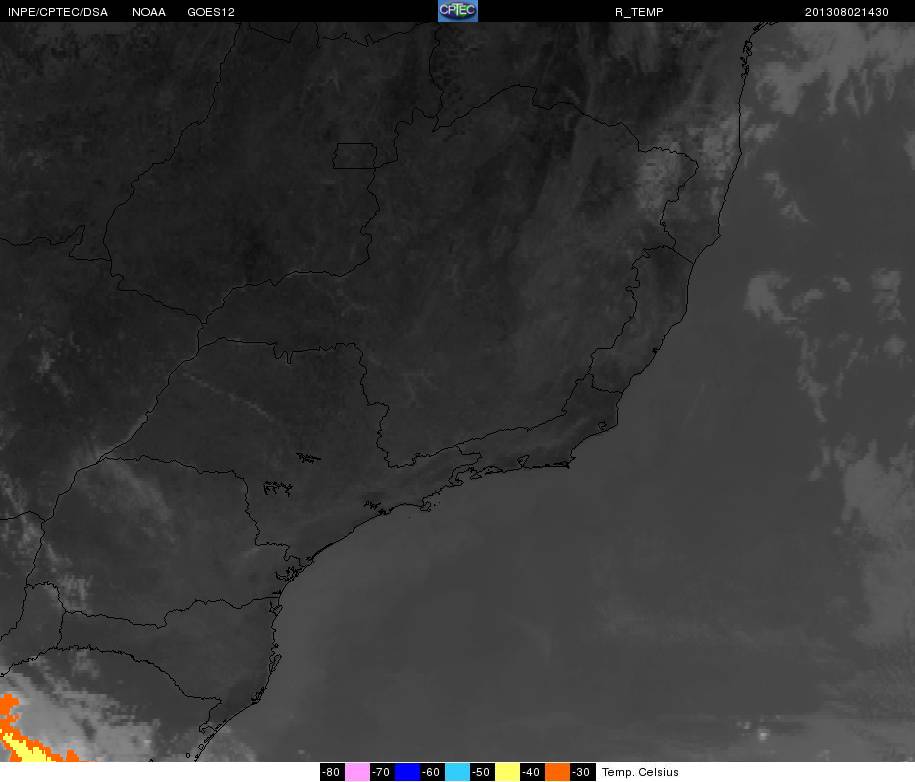Viewport: 915px width, 782px height.
Task: Click the CPTEC logo in header
Action: tap(458, 11)
